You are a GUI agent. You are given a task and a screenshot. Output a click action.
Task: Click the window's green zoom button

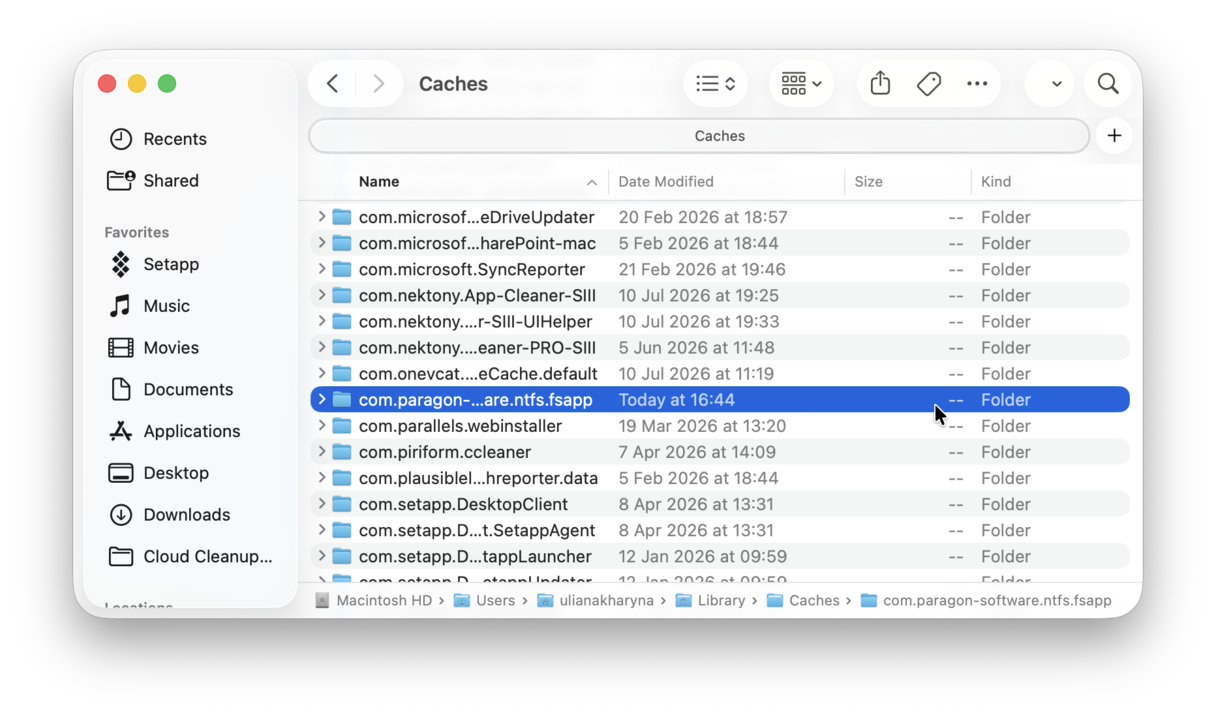click(167, 84)
